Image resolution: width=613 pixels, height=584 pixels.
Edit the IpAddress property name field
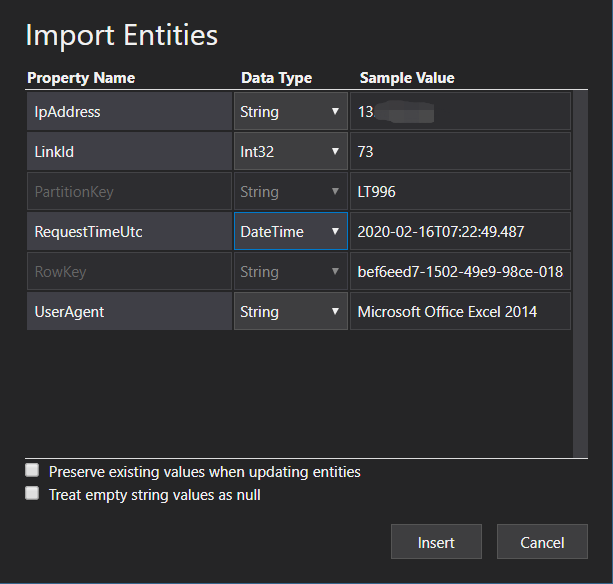[x=130, y=112]
